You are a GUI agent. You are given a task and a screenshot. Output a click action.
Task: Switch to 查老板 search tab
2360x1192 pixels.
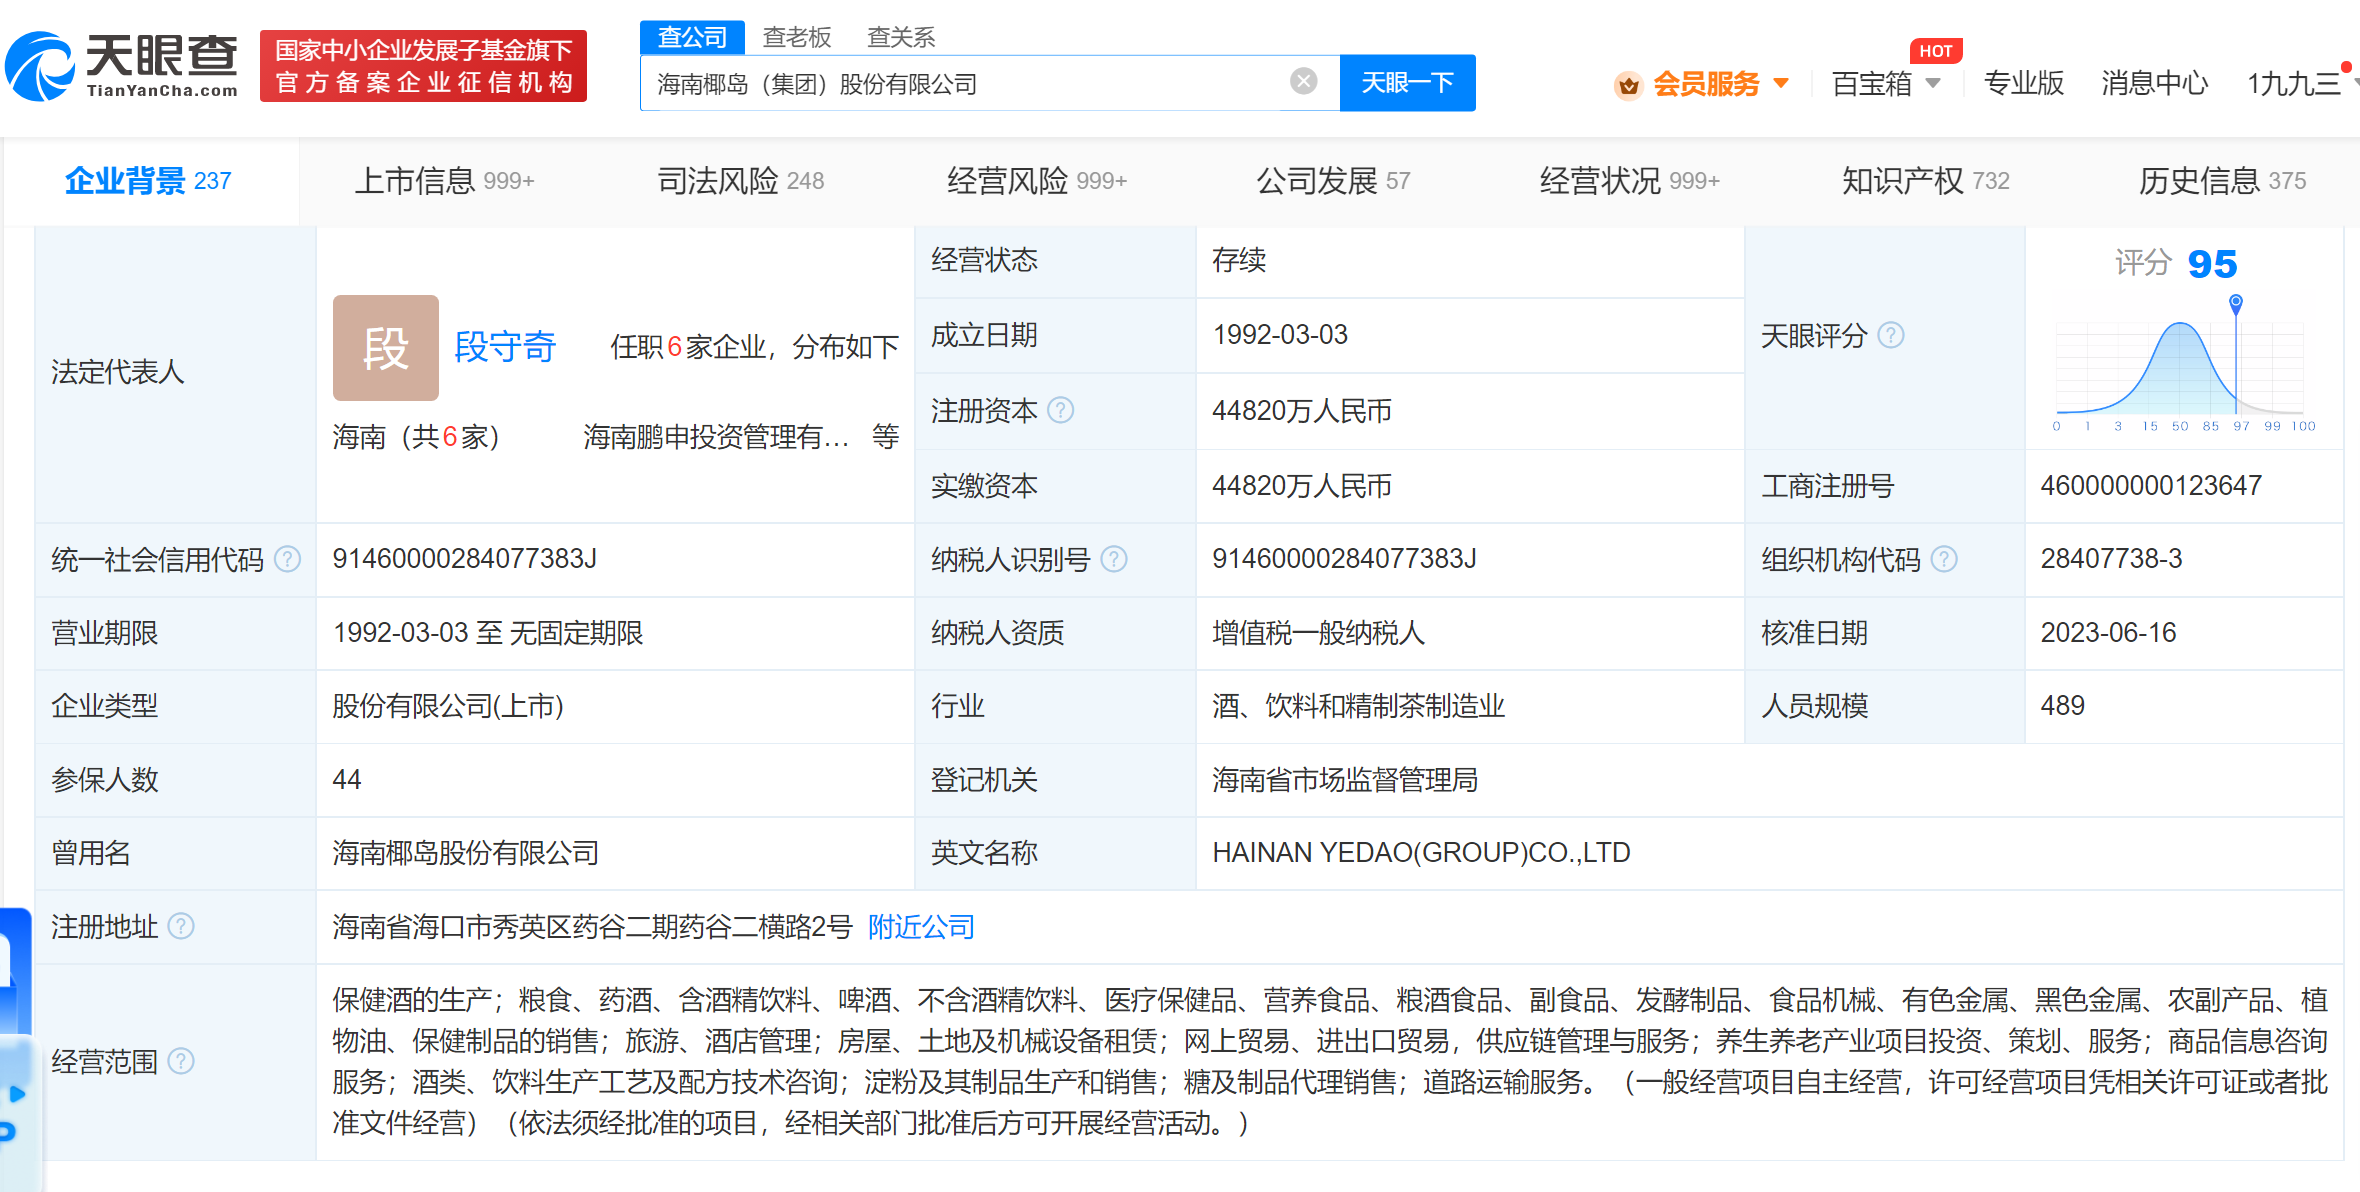tap(797, 37)
